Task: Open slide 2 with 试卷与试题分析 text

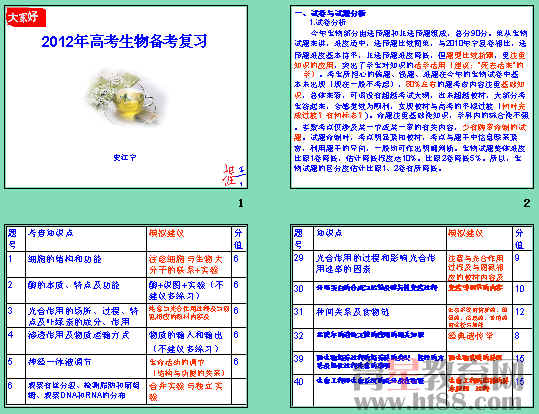Action: click(x=412, y=97)
